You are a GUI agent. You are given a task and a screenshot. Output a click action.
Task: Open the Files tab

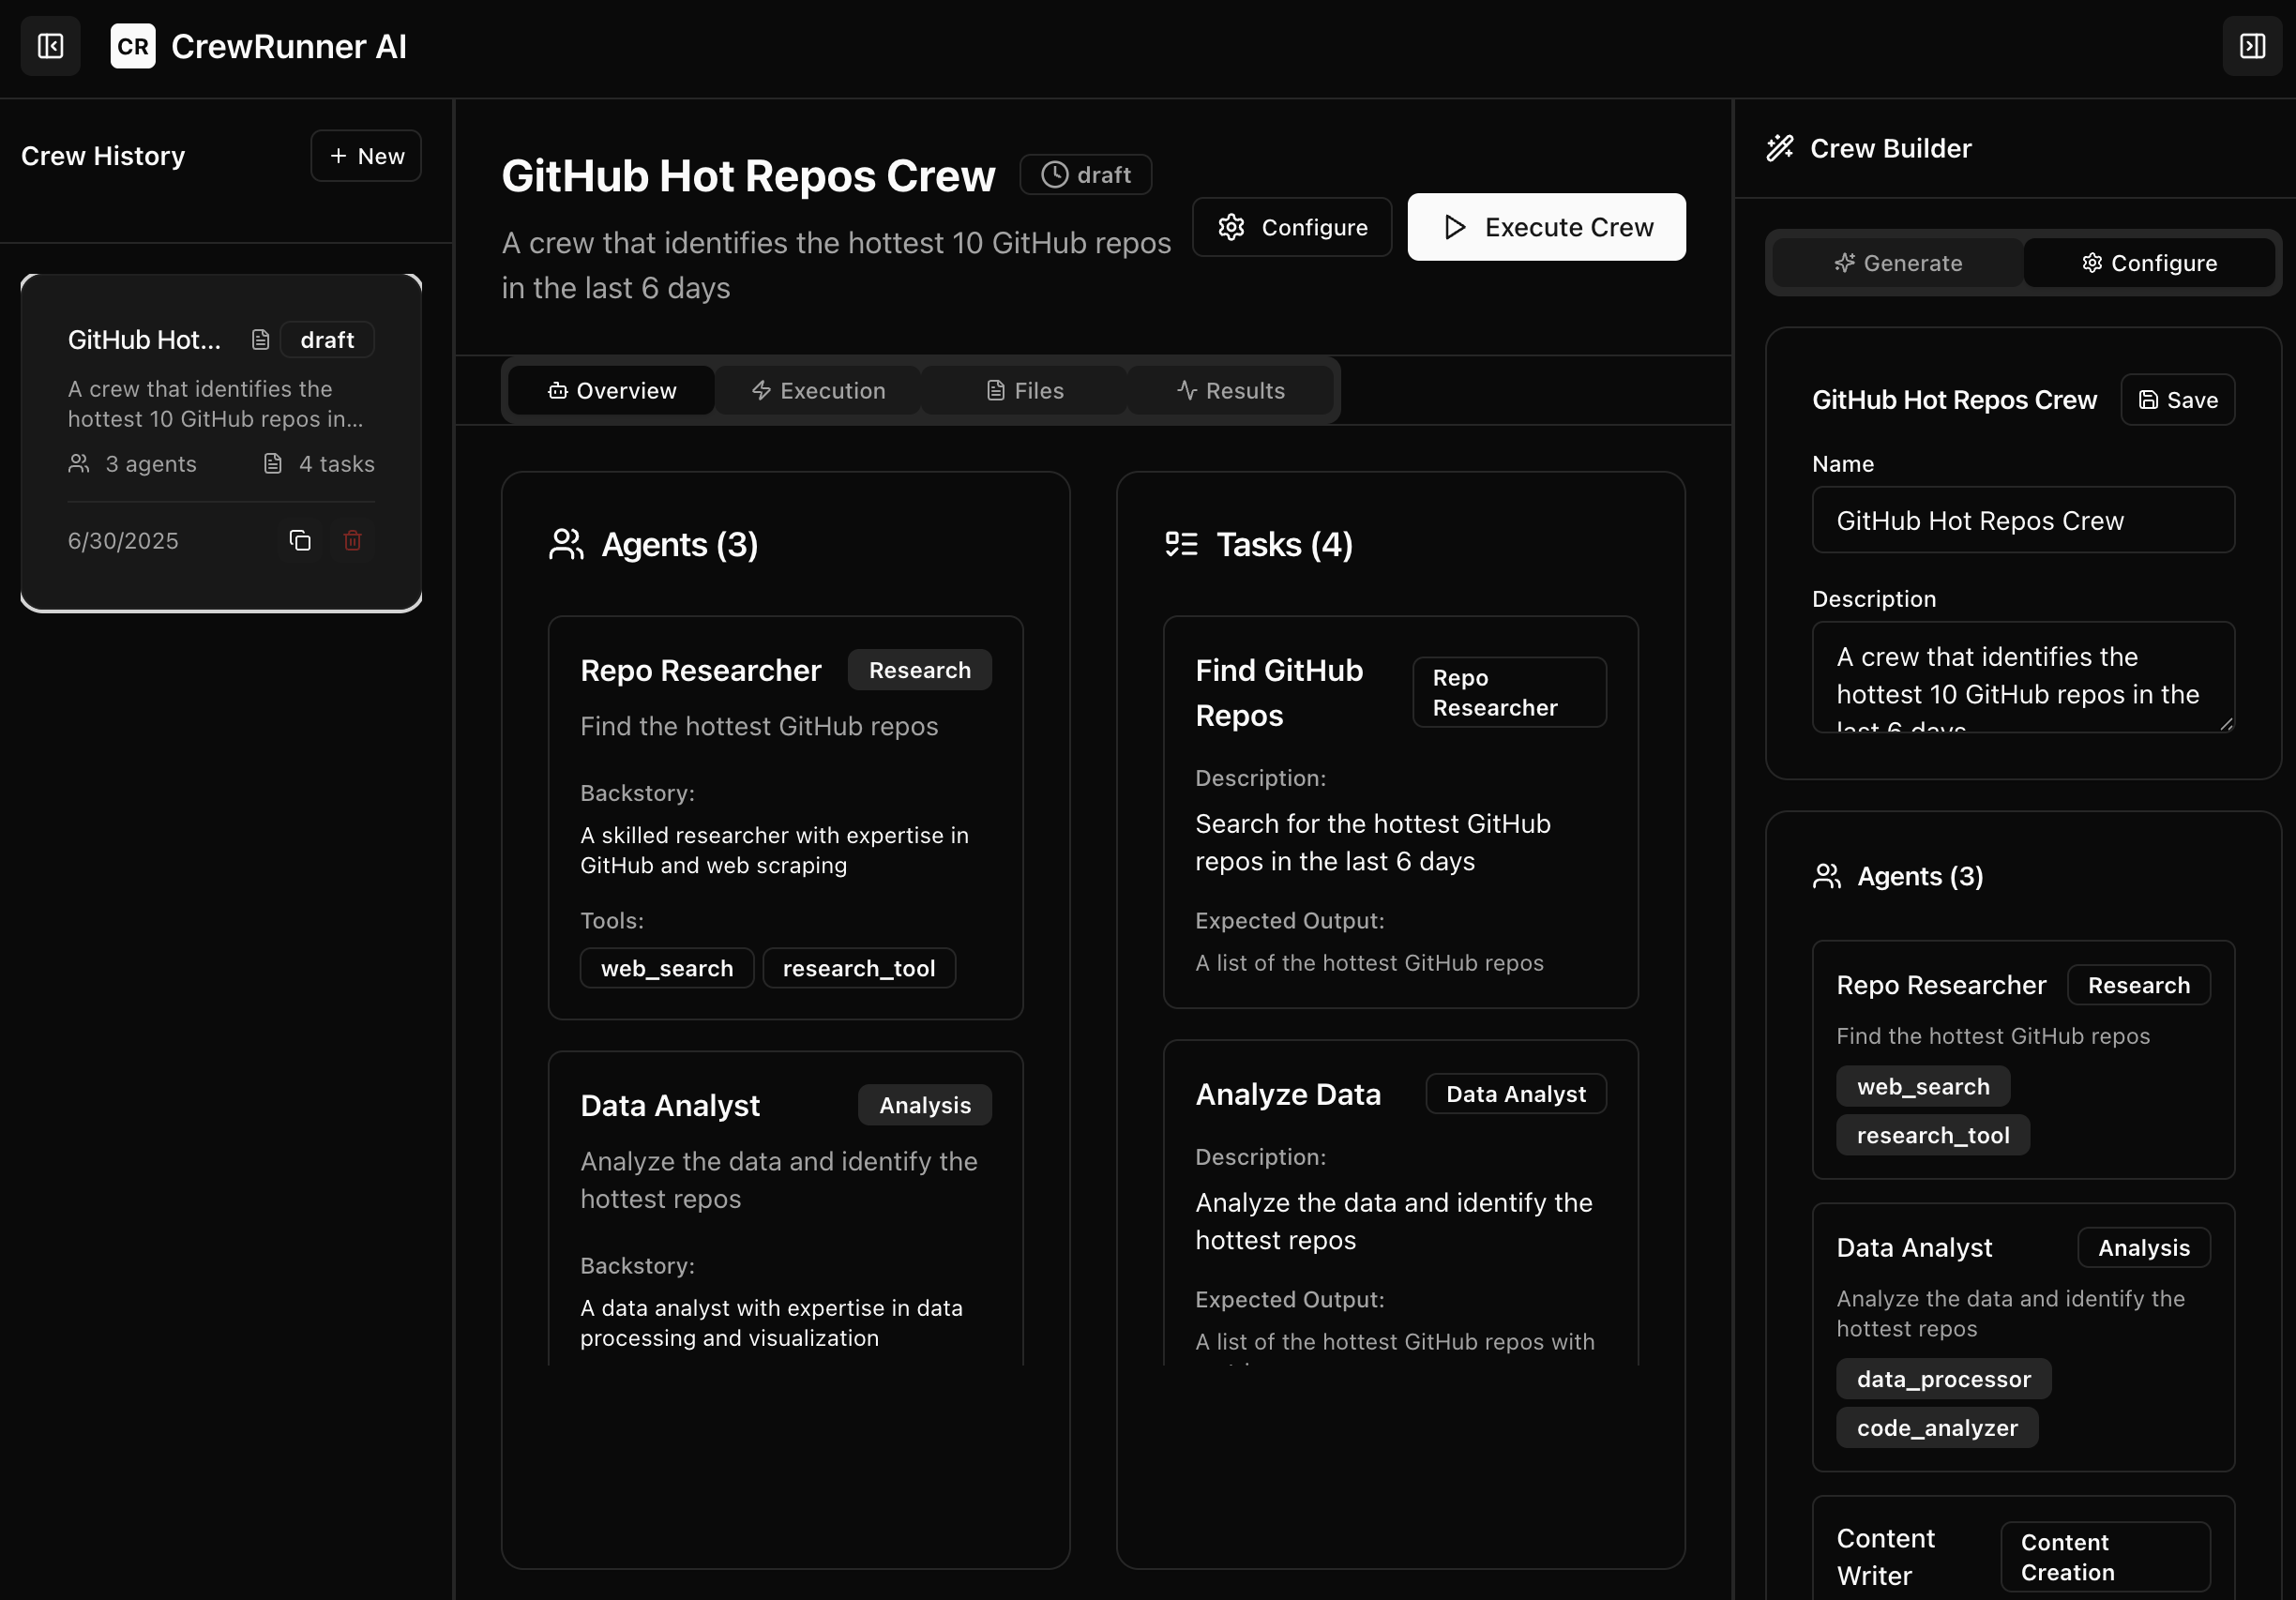[x=1024, y=391]
